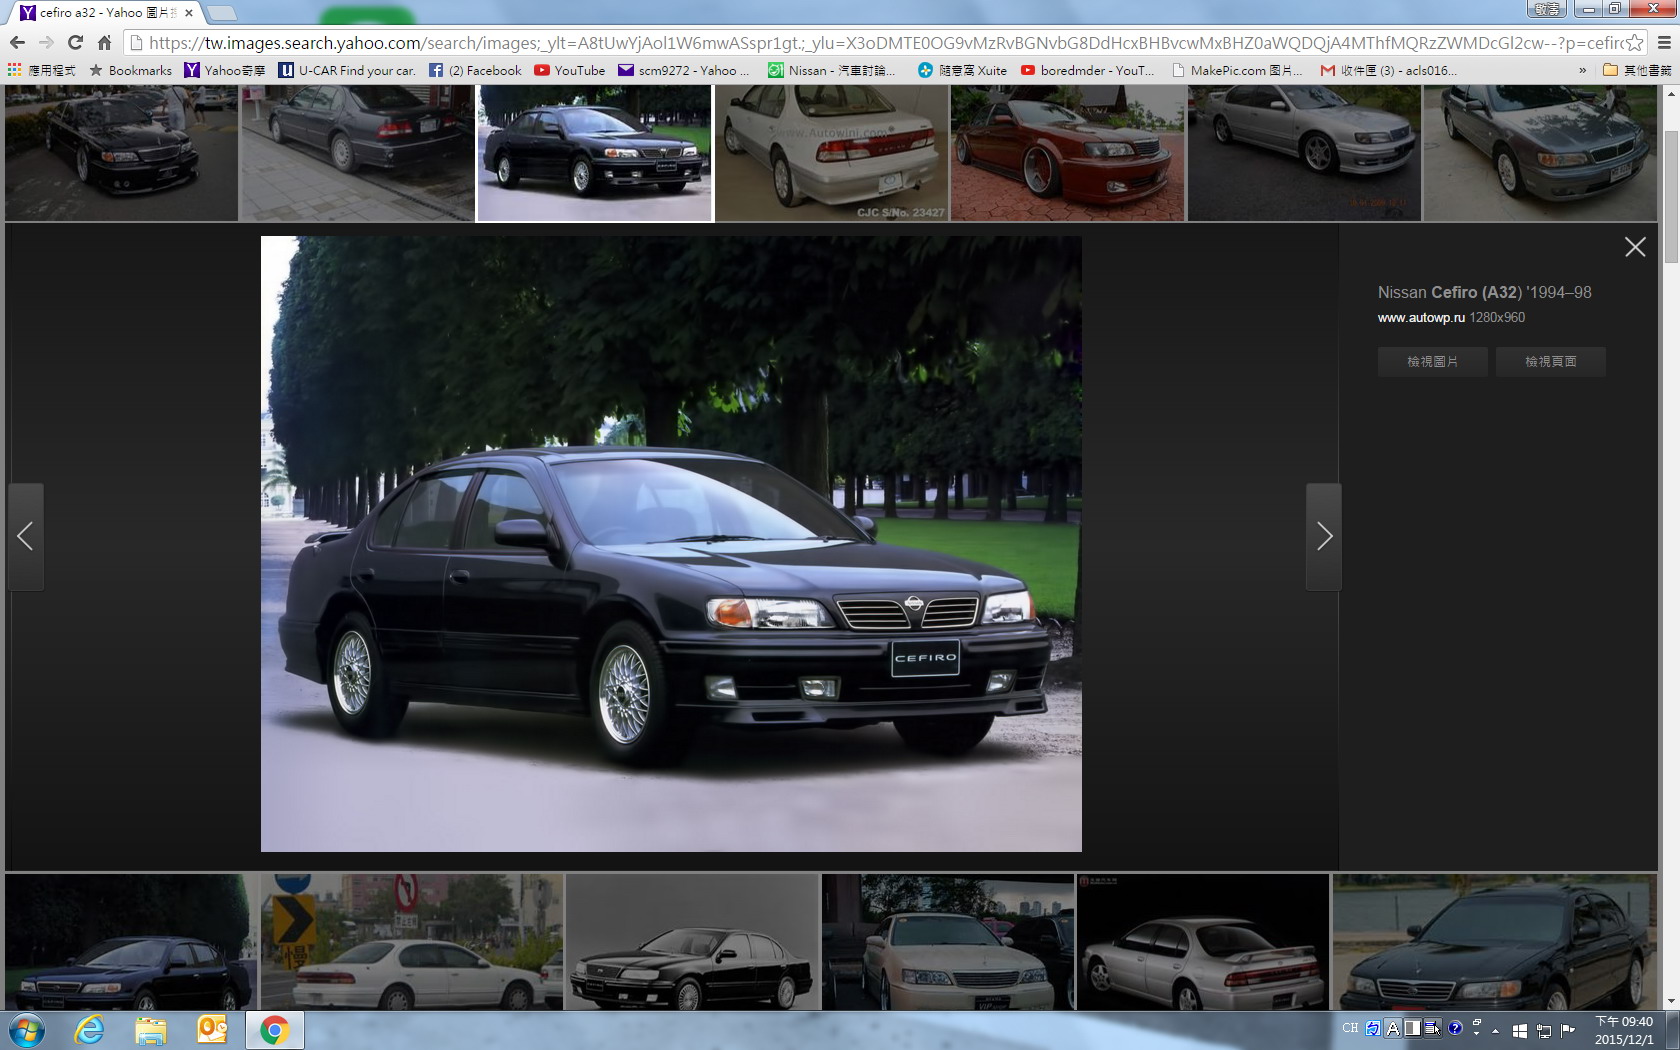This screenshot has width=1680, height=1050.
Task: Open the scm9272 - Yahoo mail bookmark
Action: [x=684, y=70]
